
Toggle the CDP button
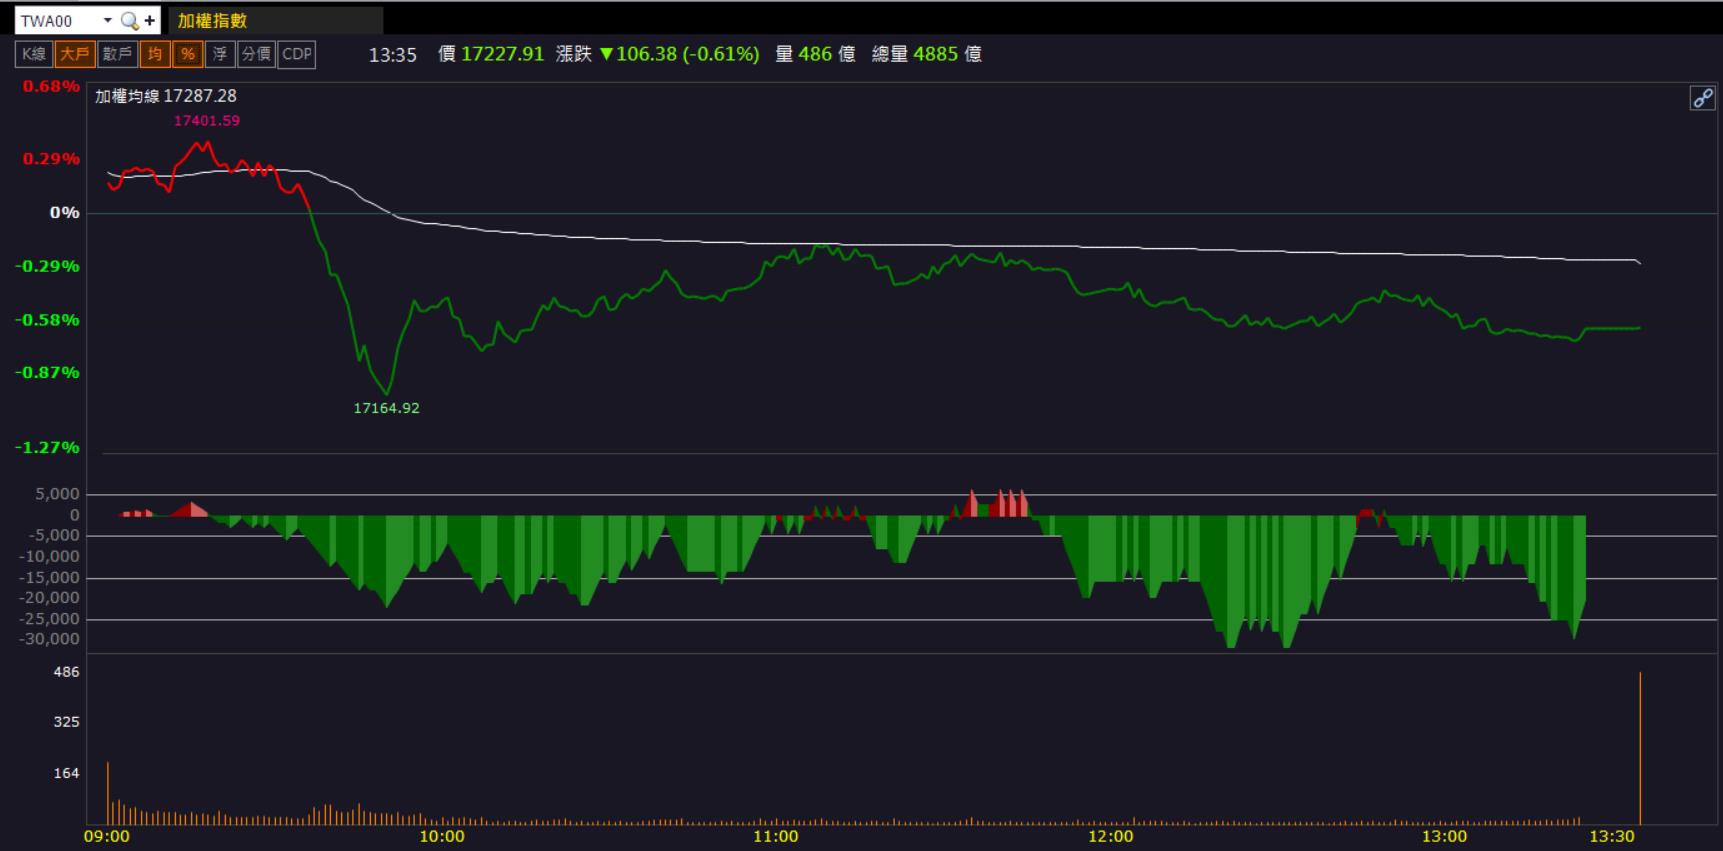click(x=297, y=54)
